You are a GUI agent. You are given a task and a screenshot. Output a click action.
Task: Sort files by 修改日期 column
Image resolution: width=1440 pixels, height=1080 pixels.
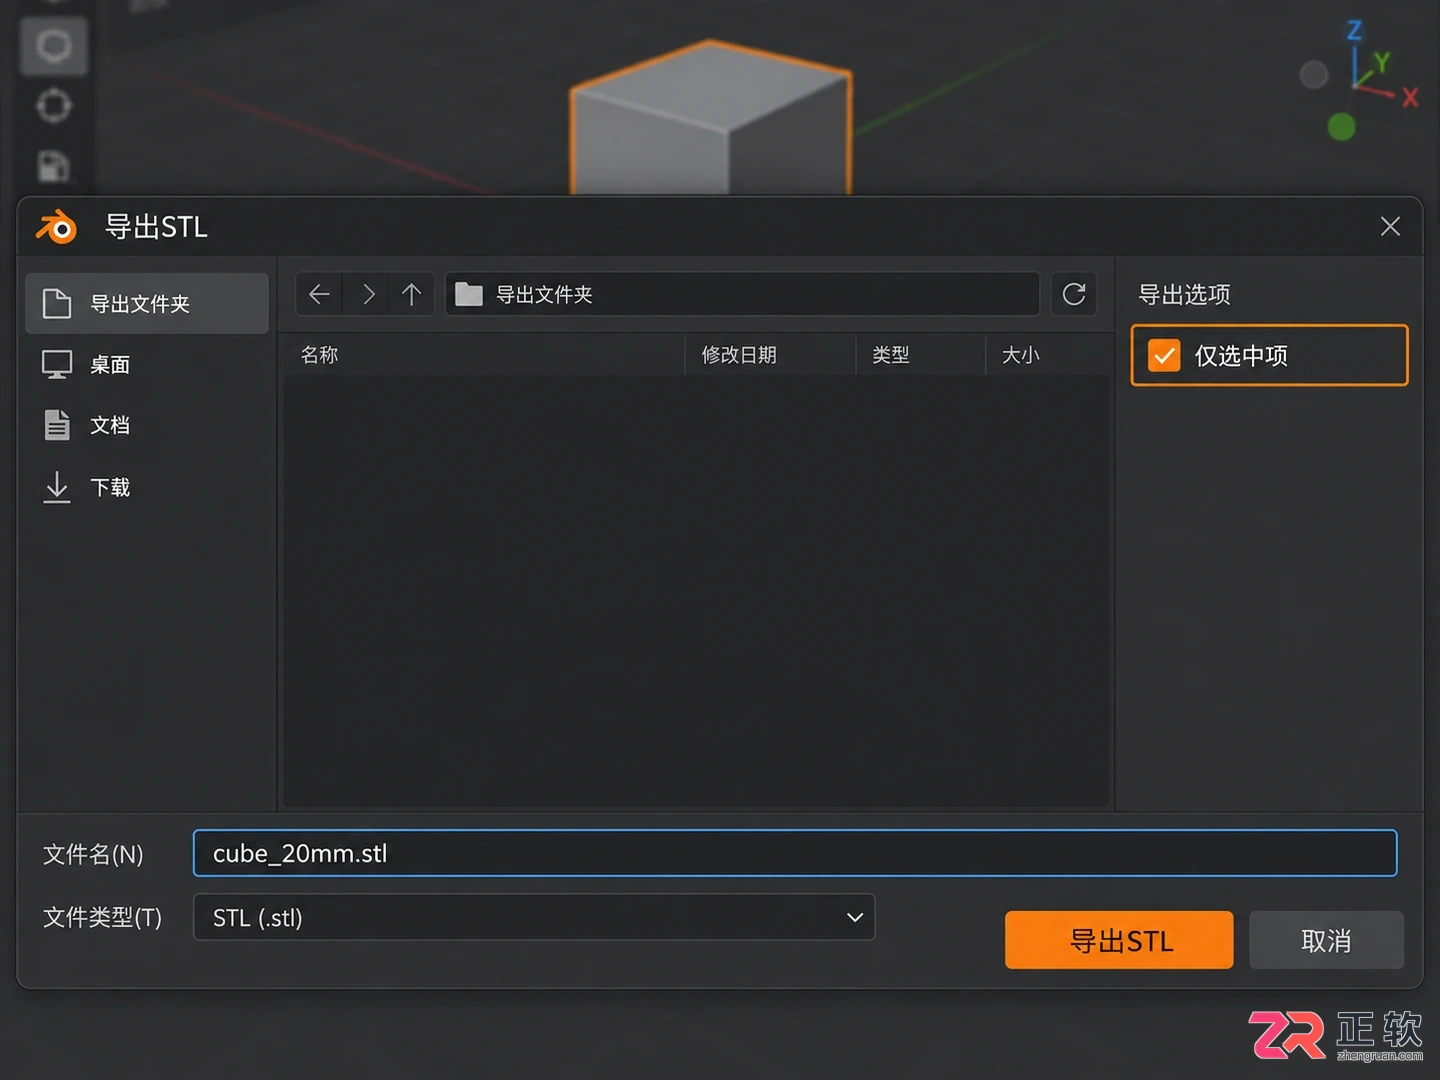tap(770, 355)
